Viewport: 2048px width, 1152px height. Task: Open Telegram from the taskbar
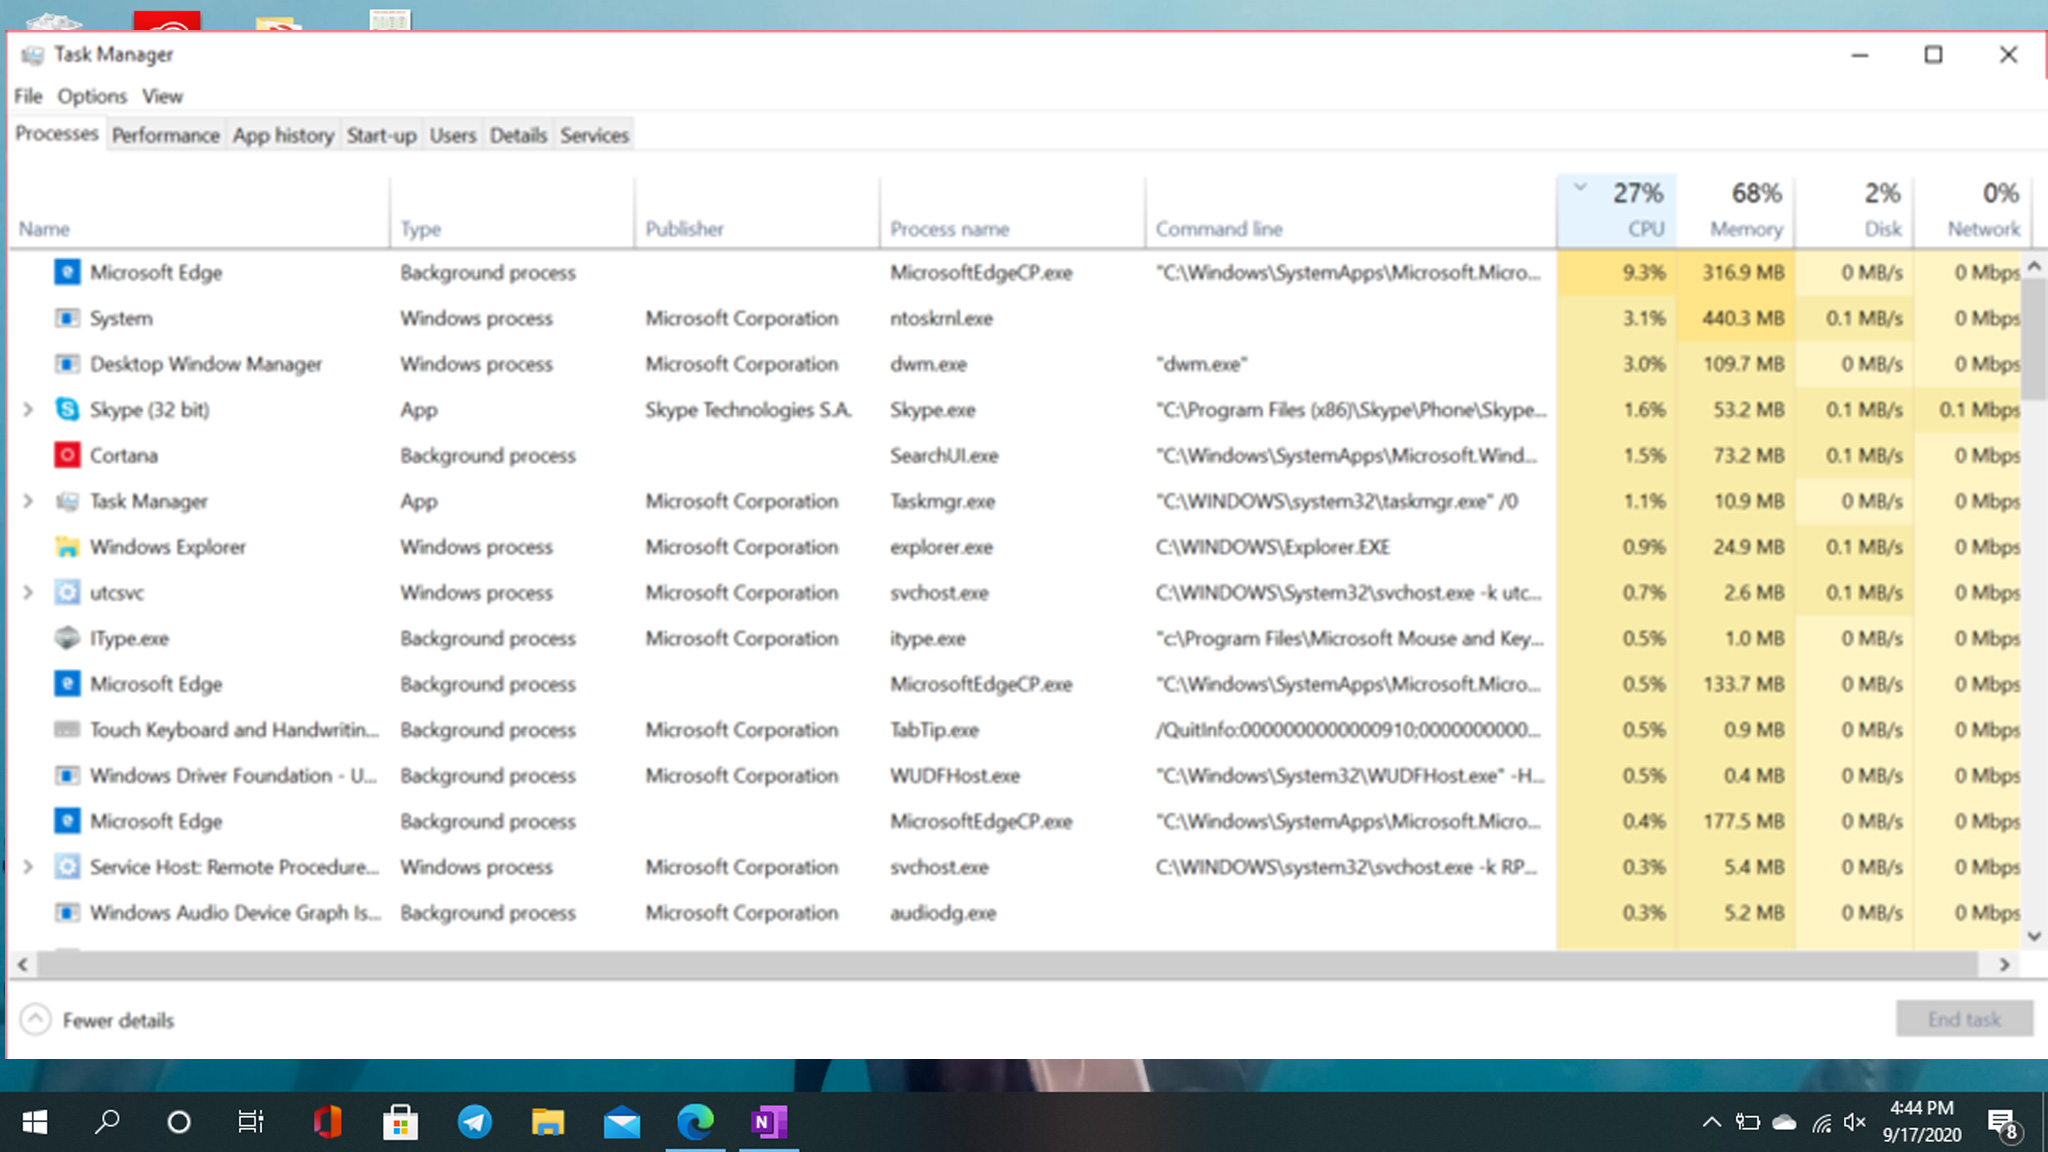[474, 1122]
